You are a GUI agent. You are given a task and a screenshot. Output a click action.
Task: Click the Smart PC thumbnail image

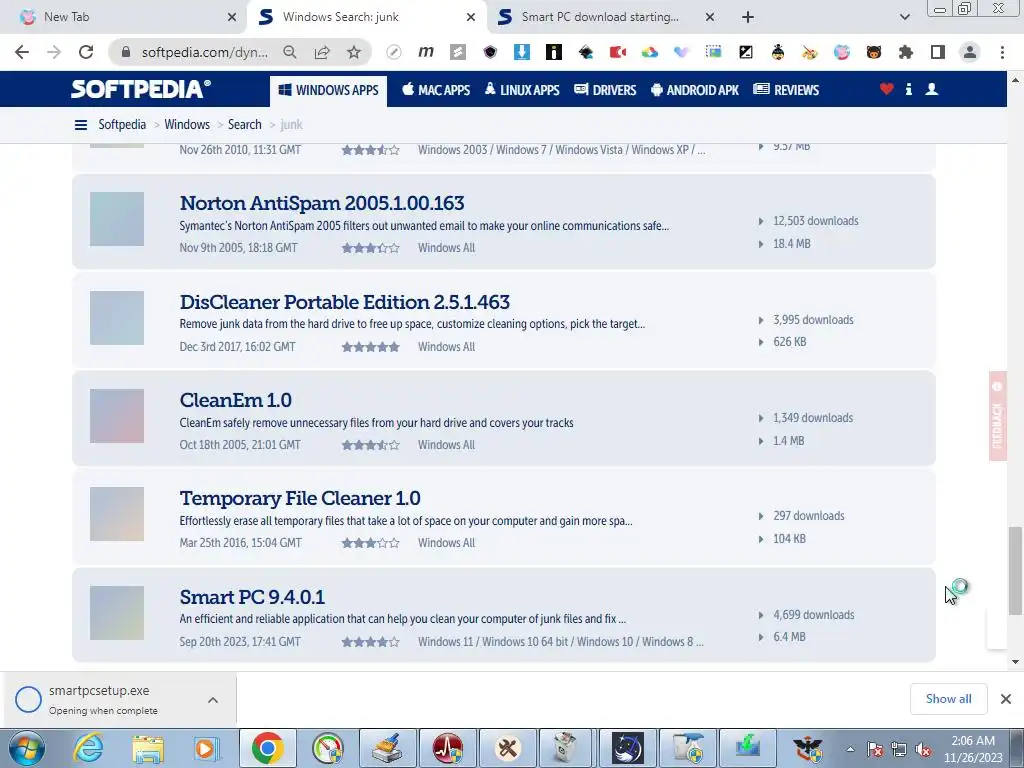(x=117, y=613)
